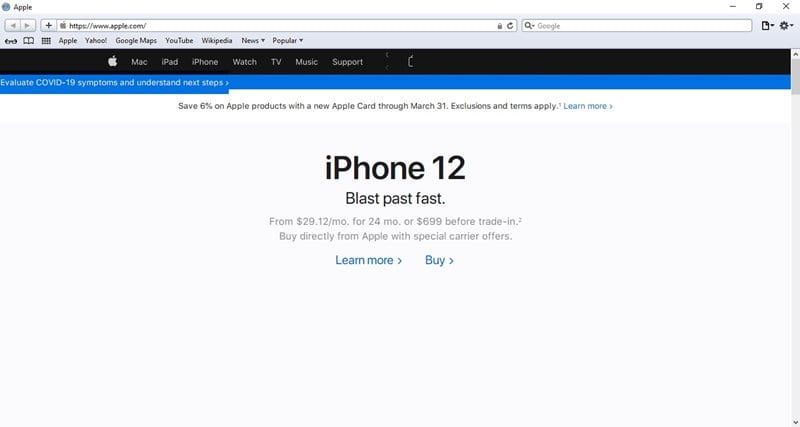Image resolution: width=800 pixels, height=427 pixels.
Task: Click the Apple favicon beside the URL
Action: (x=63, y=26)
